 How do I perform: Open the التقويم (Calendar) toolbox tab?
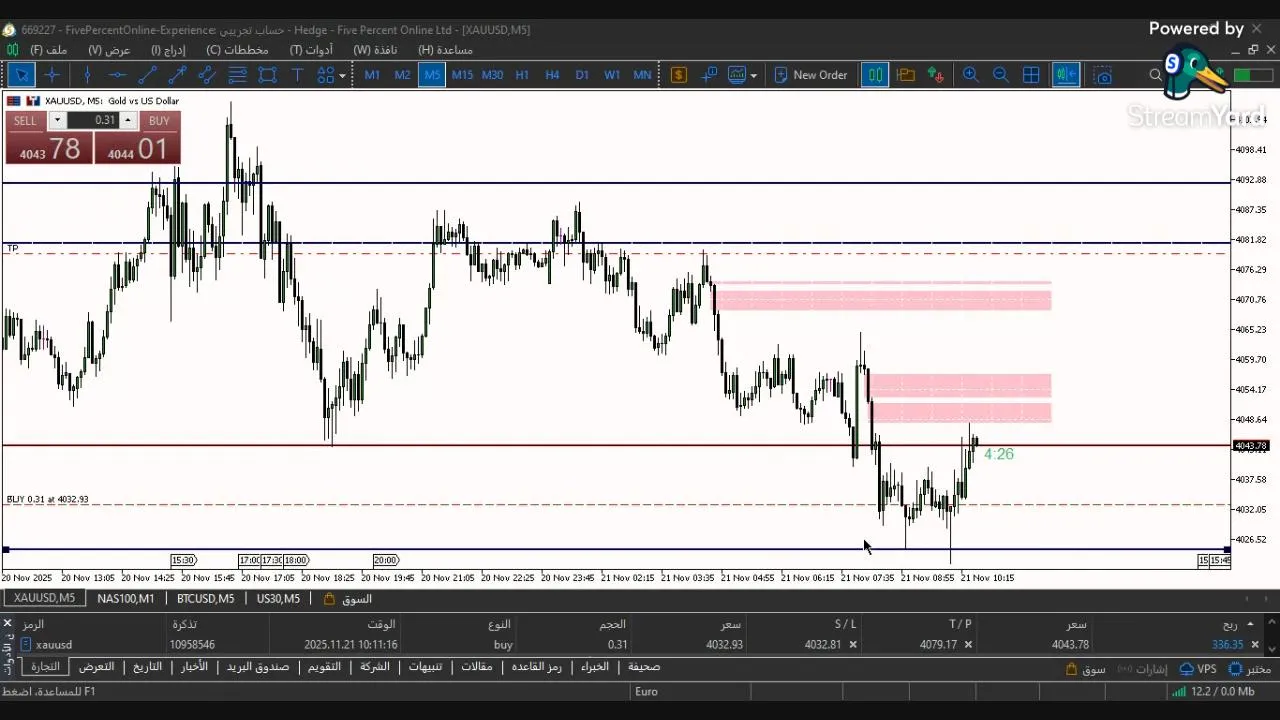[324, 667]
